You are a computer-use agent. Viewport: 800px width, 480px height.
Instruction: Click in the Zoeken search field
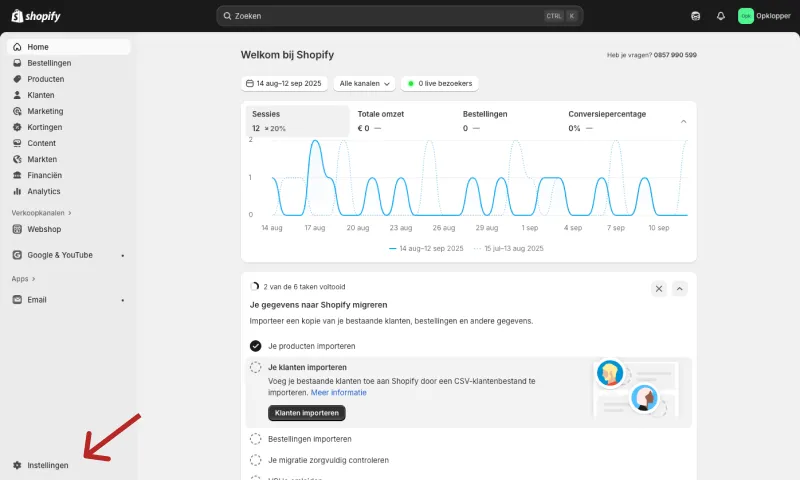(399, 16)
